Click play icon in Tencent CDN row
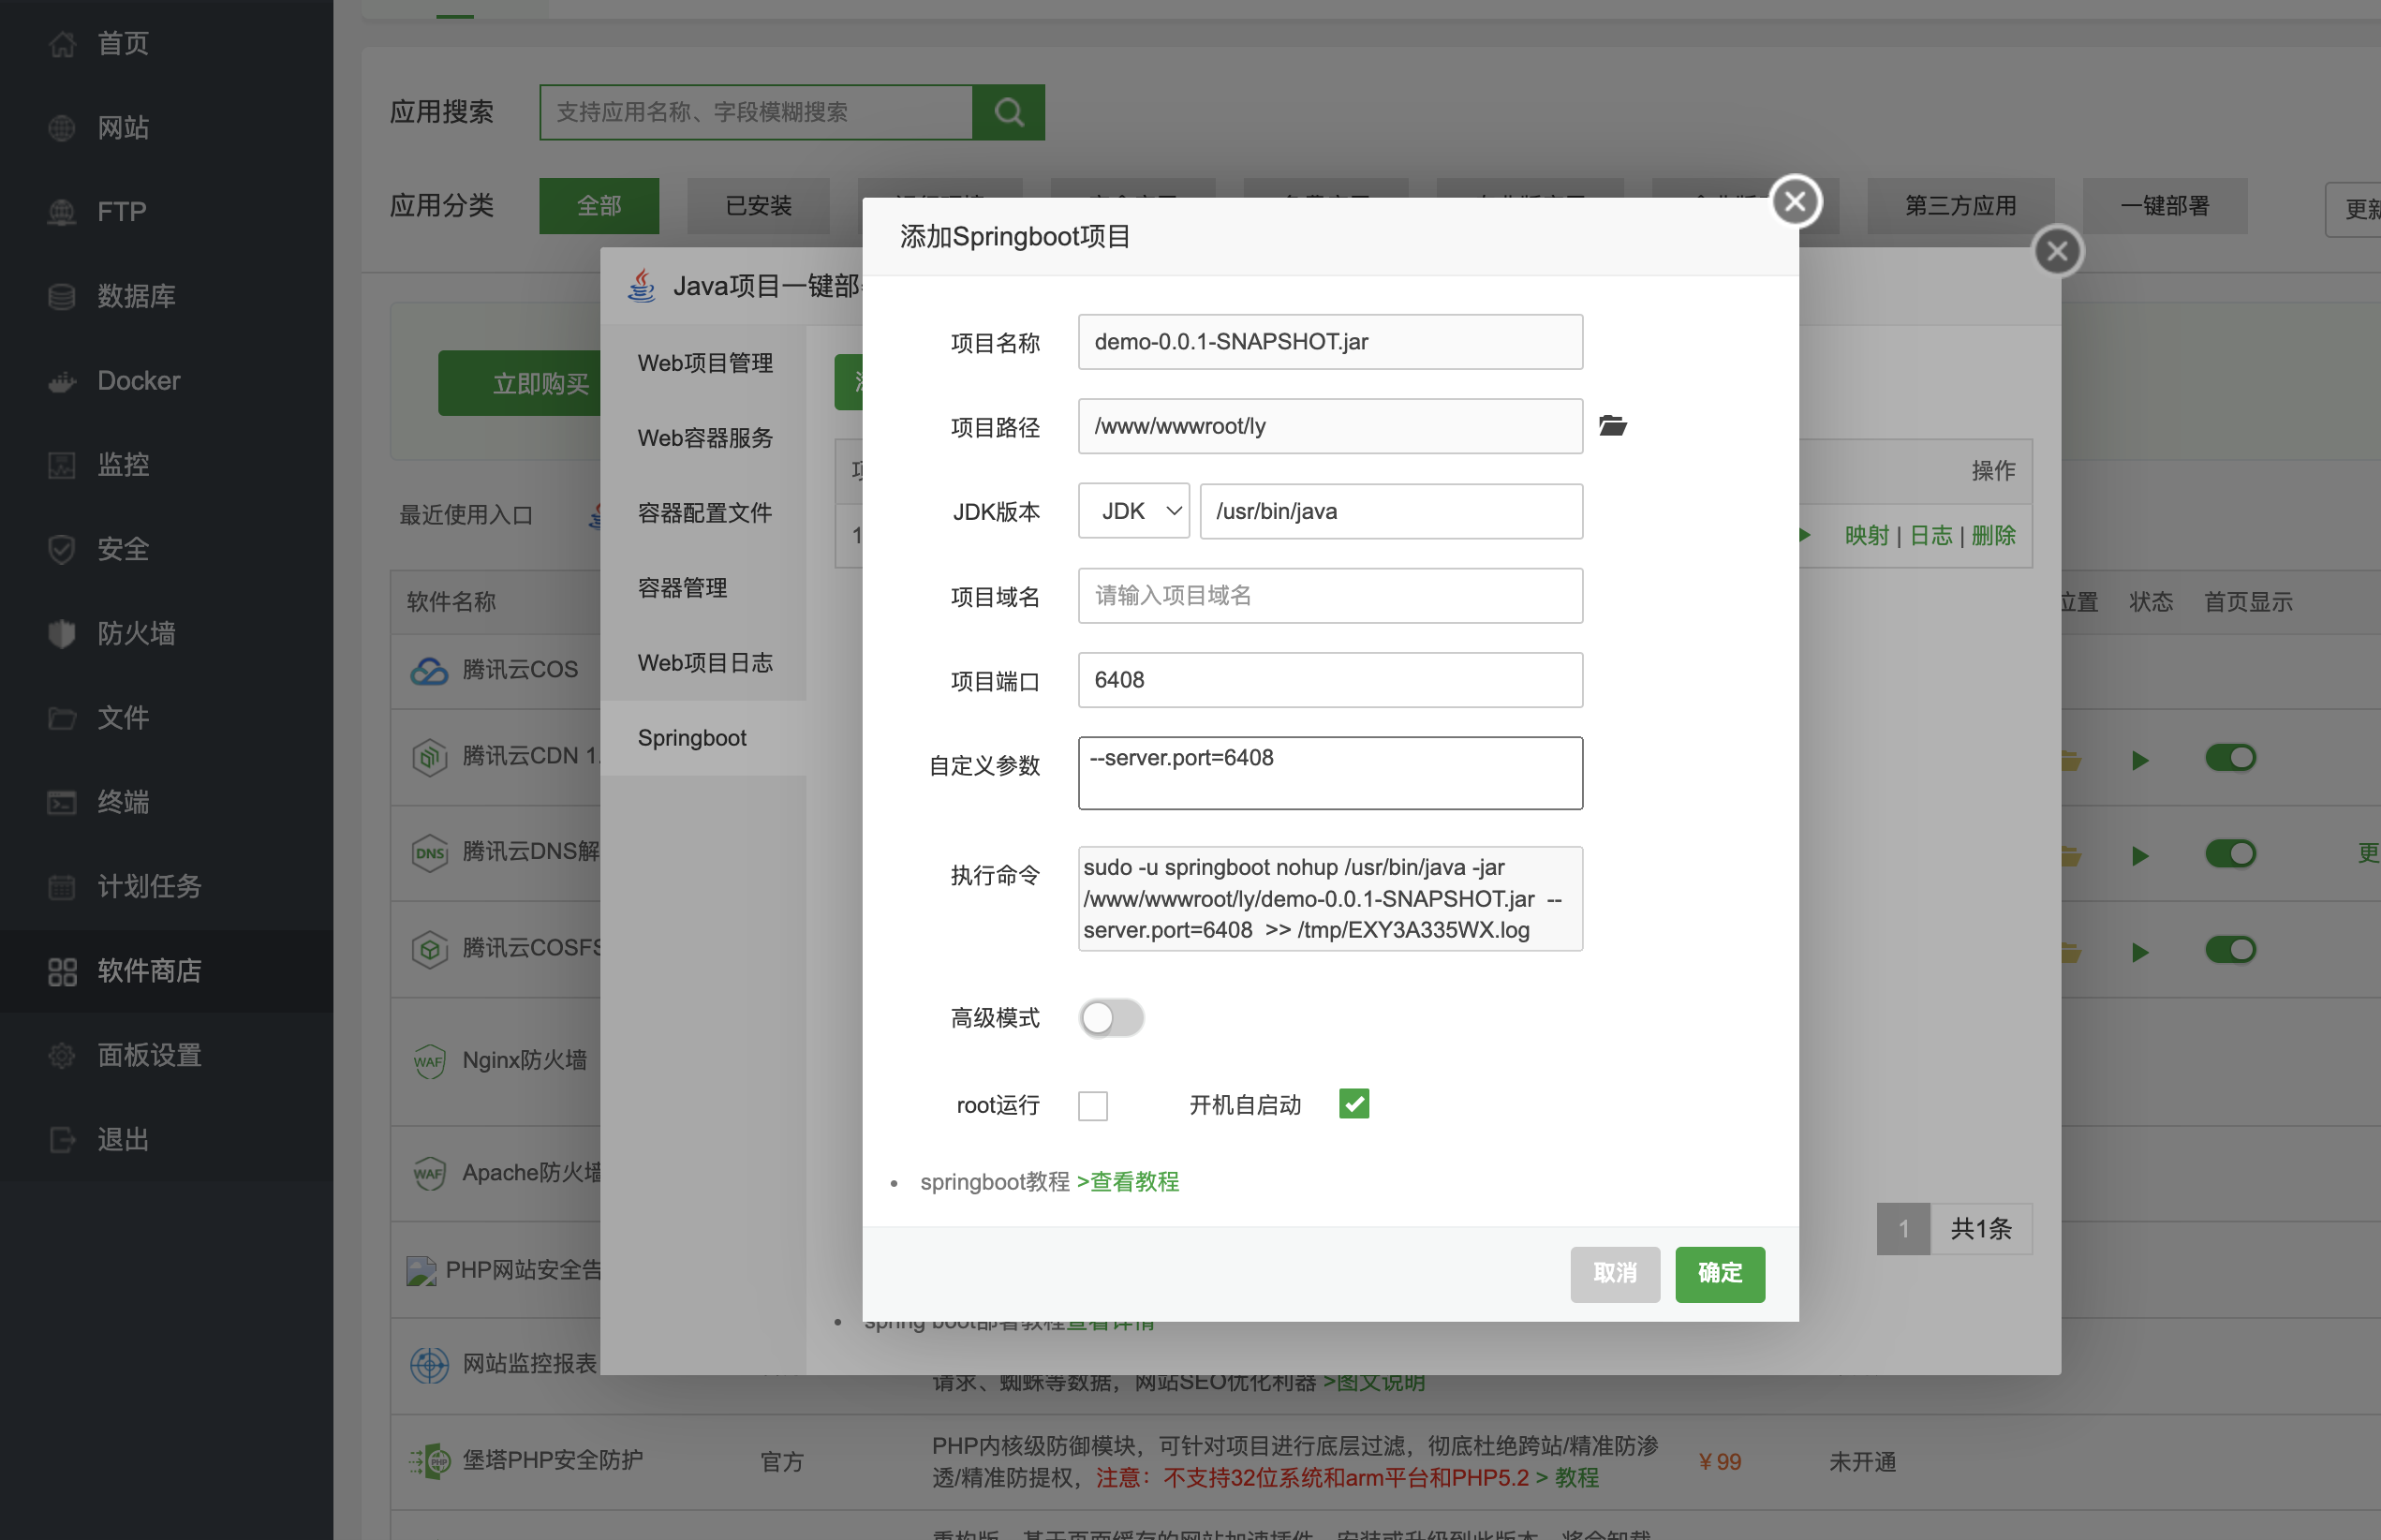The image size is (2381, 1540). click(x=2139, y=760)
